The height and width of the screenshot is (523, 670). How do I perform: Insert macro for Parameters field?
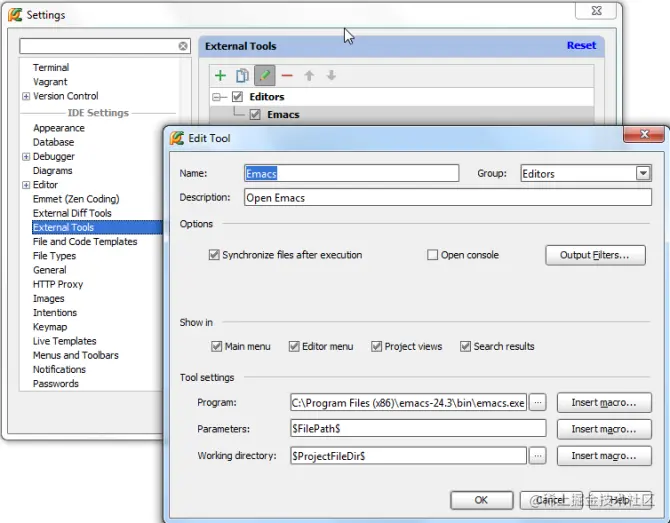click(x=604, y=429)
